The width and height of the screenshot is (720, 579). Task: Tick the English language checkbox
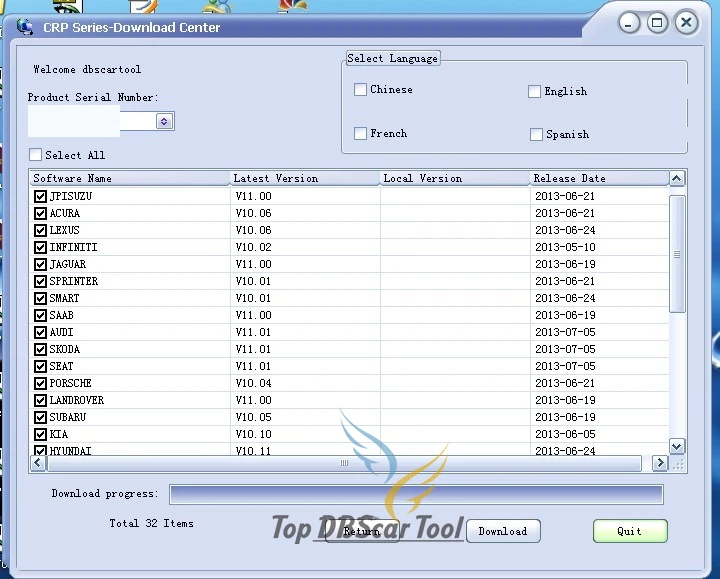(534, 91)
